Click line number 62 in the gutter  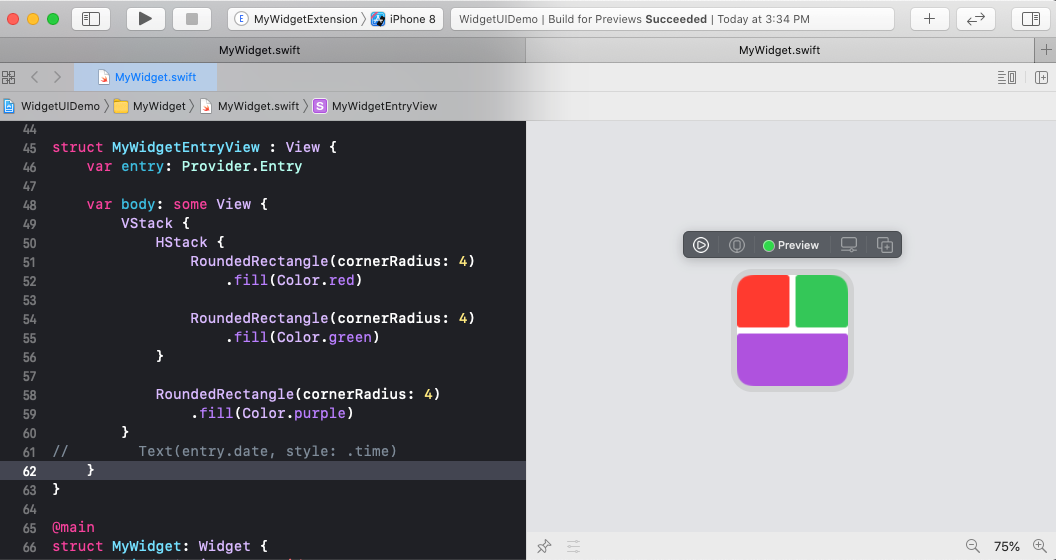(x=30, y=470)
